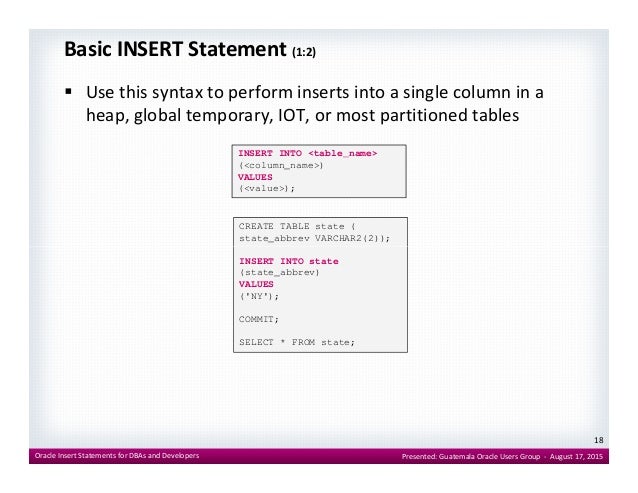Screen dimensions: 638x493
Task: Click the INSERT INTO <table_name> syntax line
Action: tap(308, 153)
